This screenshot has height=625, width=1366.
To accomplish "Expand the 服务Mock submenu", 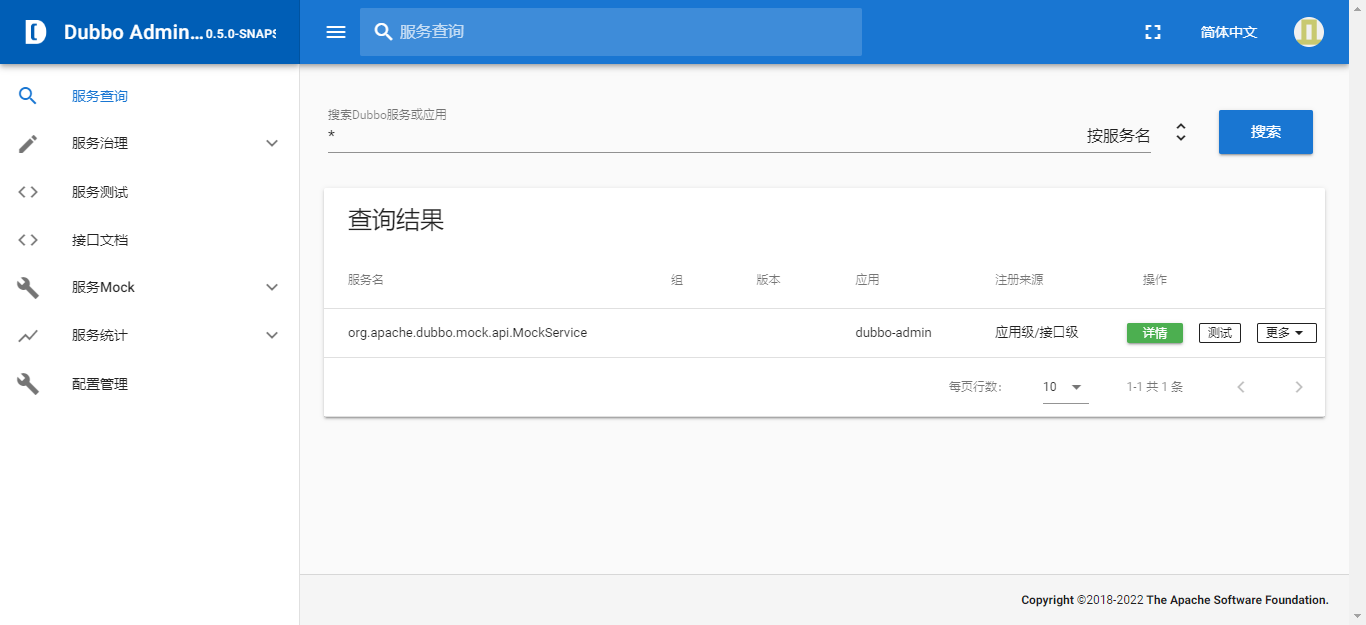I will [271, 287].
